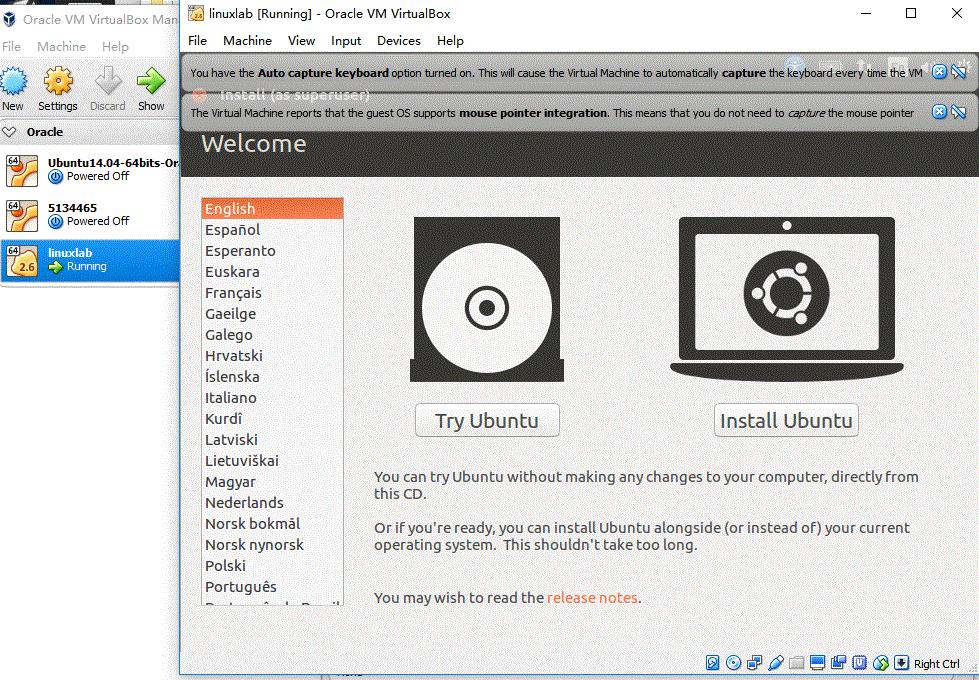The width and height of the screenshot is (979, 680).
Task: Open Machine menu in linuxlab VM window
Action: pyautogui.click(x=247, y=41)
